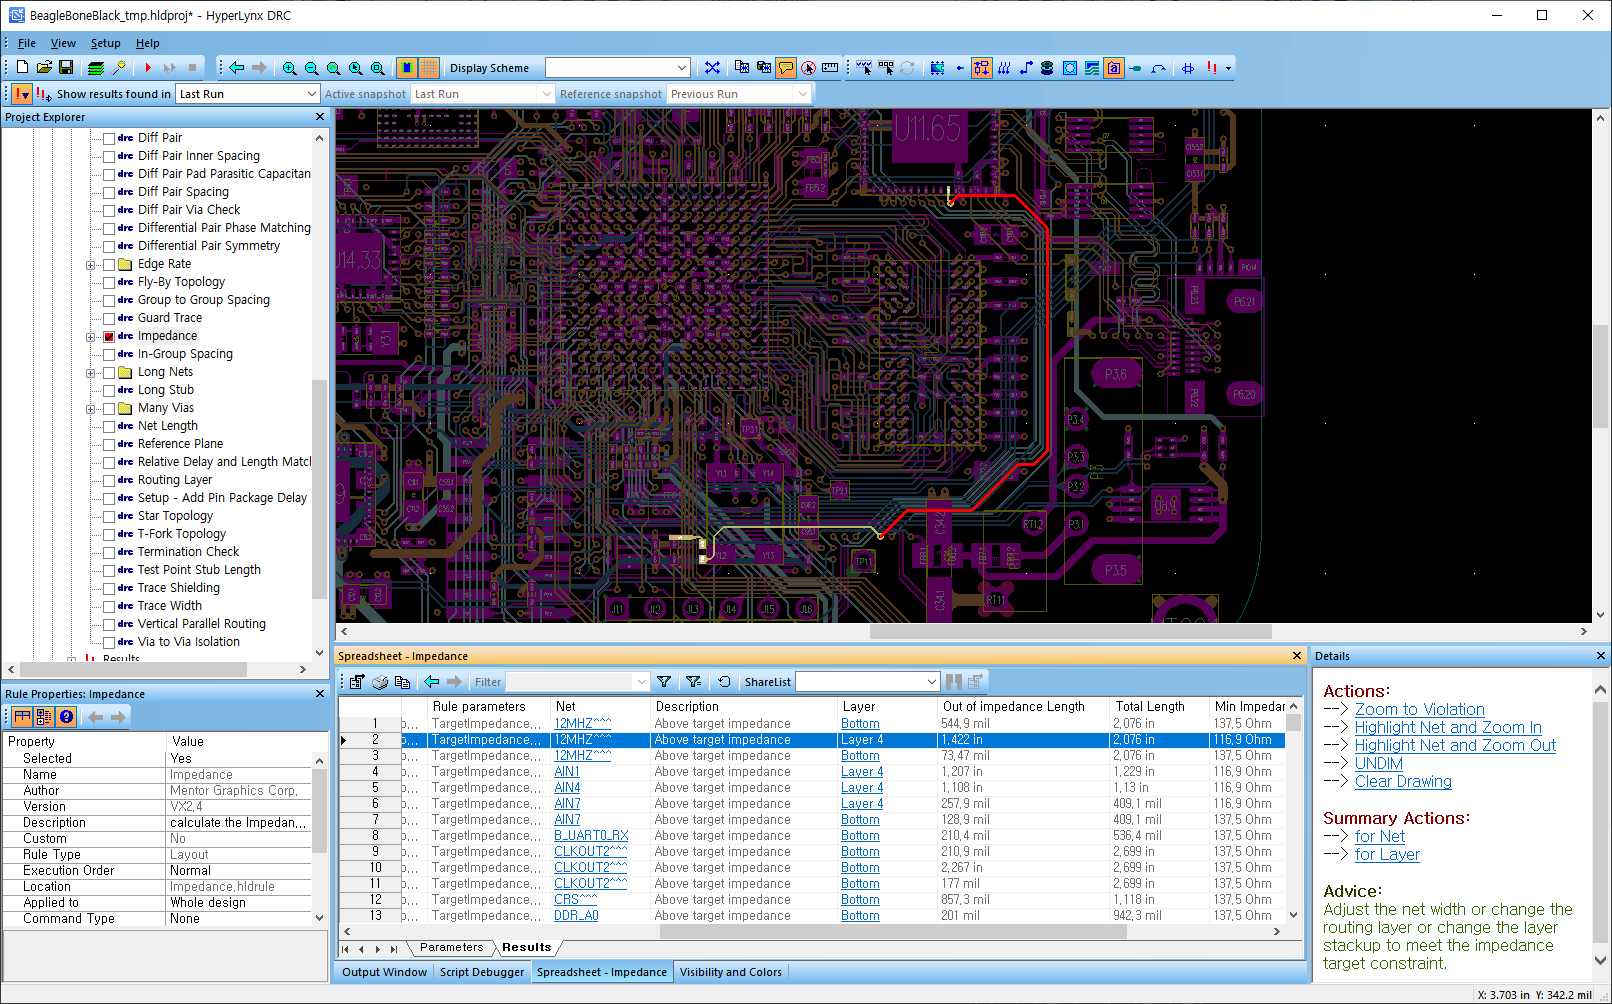Uncheck the Impedance rule checkbox
Viewport: 1612px width, 1004px height.
tap(109, 337)
